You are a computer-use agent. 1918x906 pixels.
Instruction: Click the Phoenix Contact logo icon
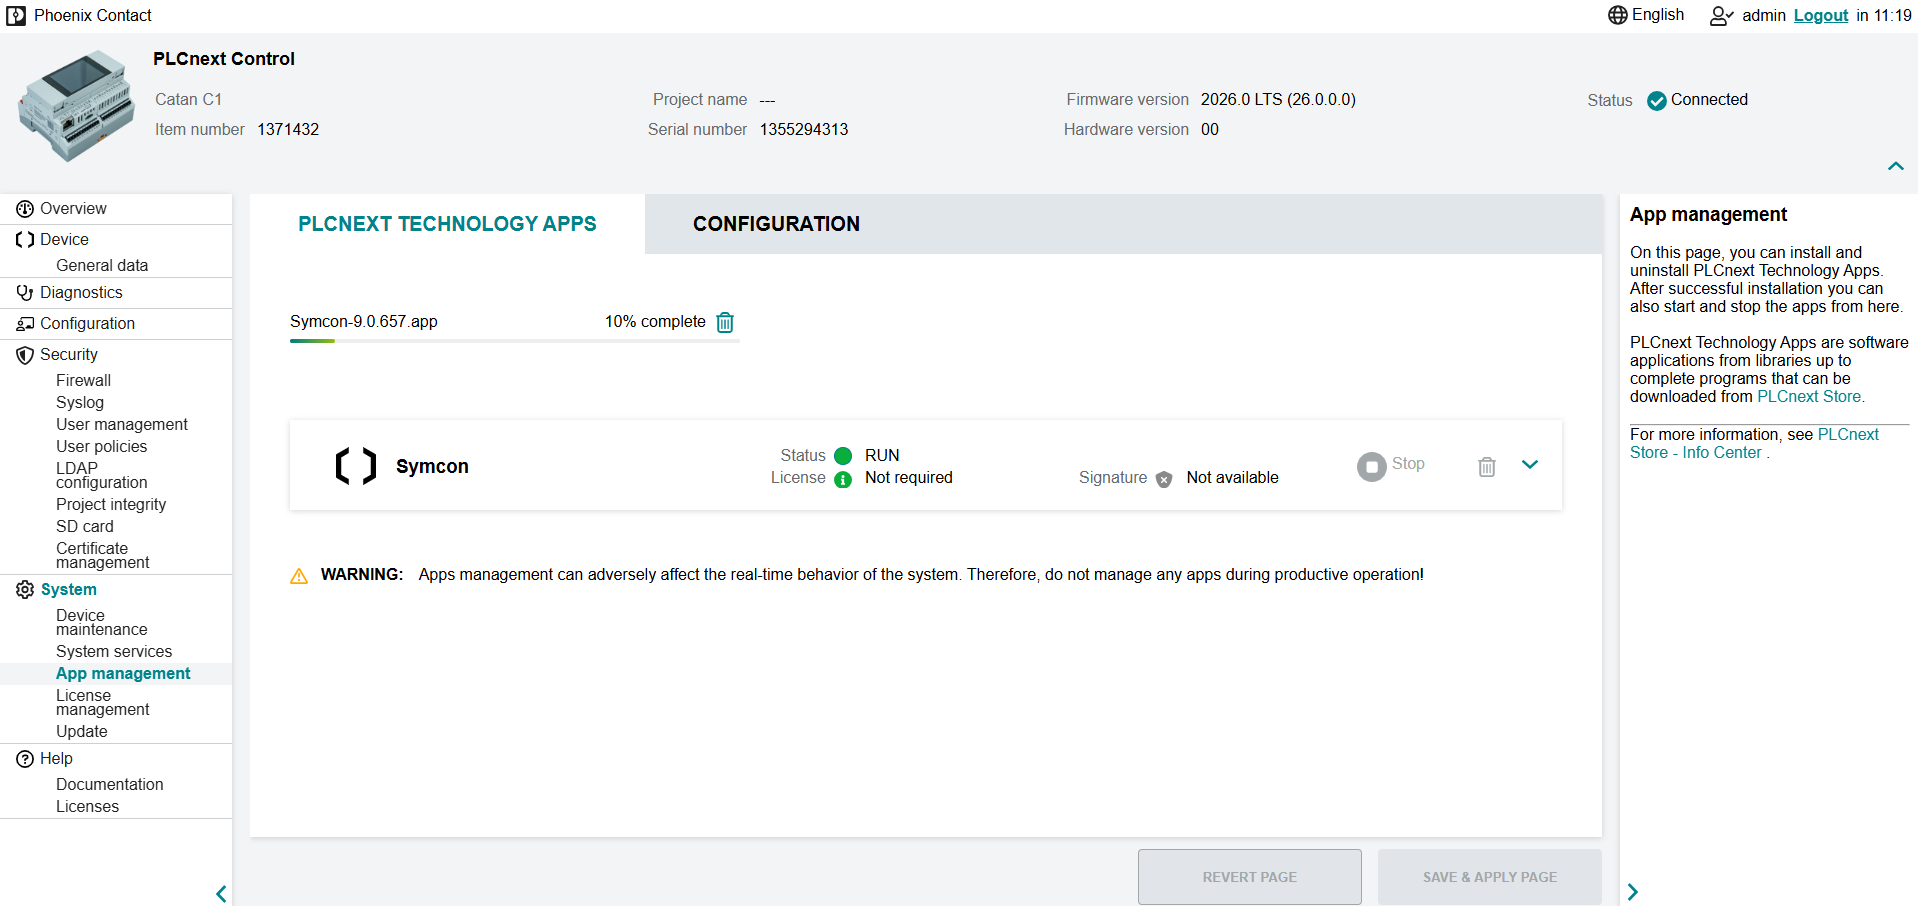pos(16,15)
